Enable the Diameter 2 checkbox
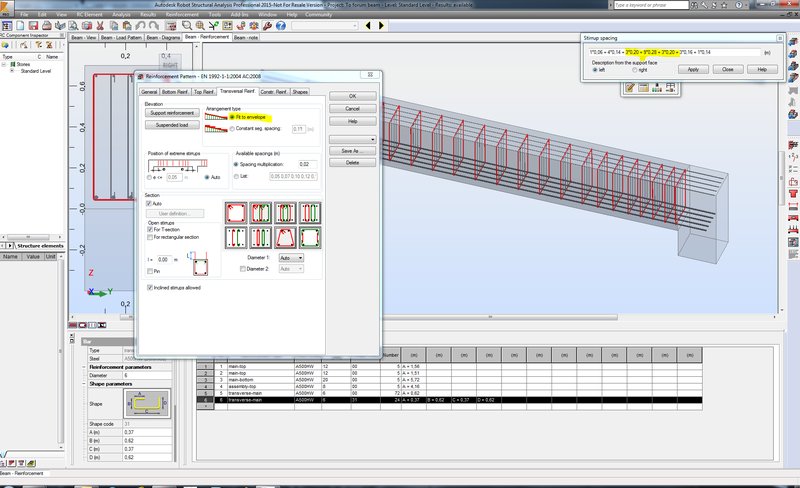Image resolution: width=800 pixels, height=488 pixels. (x=242, y=269)
